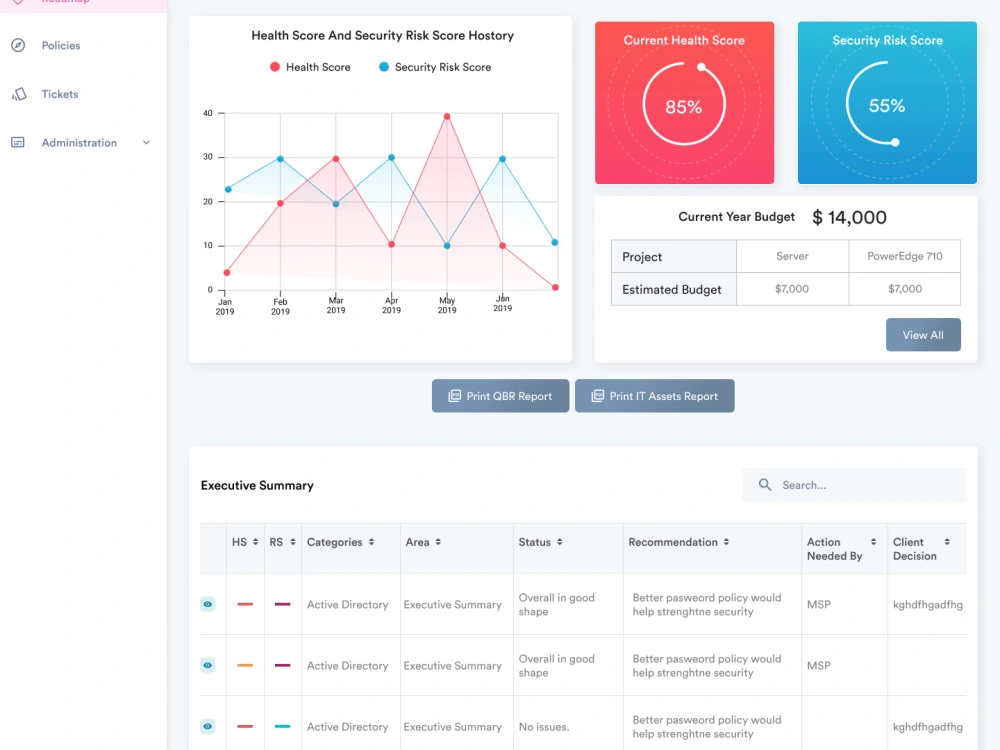Click the third row cyan RS indicator

(x=283, y=726)
